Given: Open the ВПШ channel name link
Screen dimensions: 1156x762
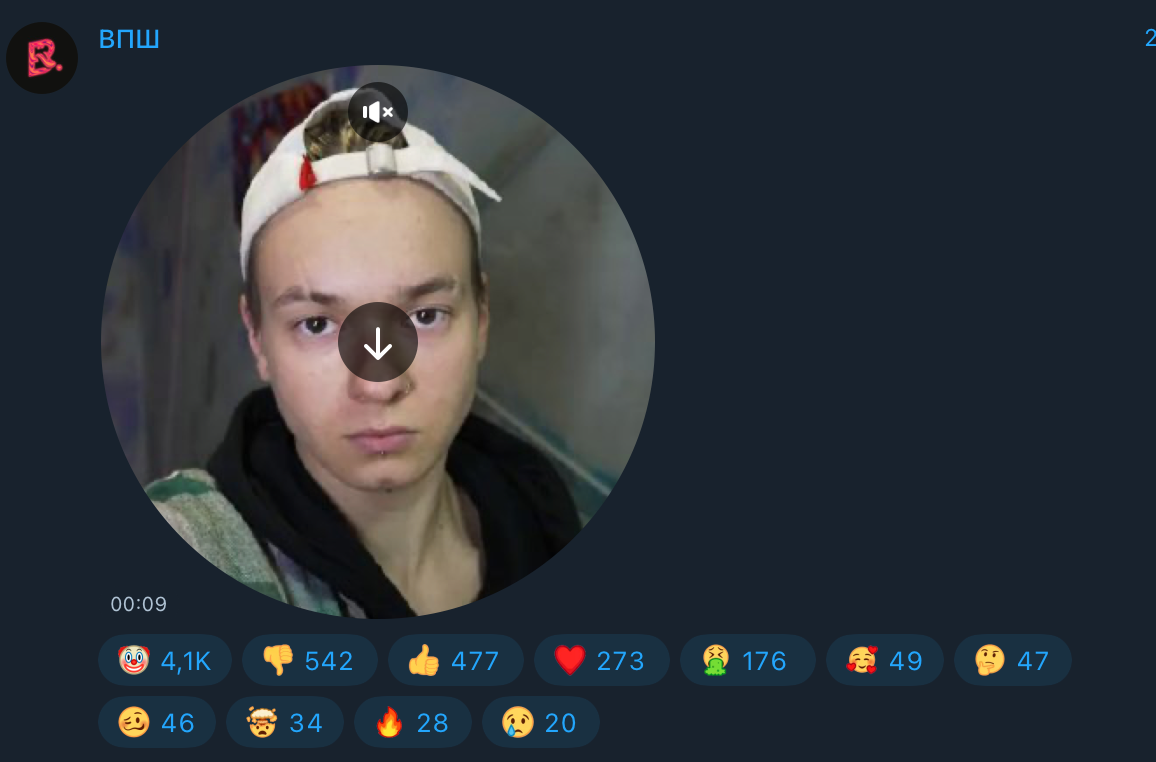Looking at the screenshot, I should click(129, 39).
